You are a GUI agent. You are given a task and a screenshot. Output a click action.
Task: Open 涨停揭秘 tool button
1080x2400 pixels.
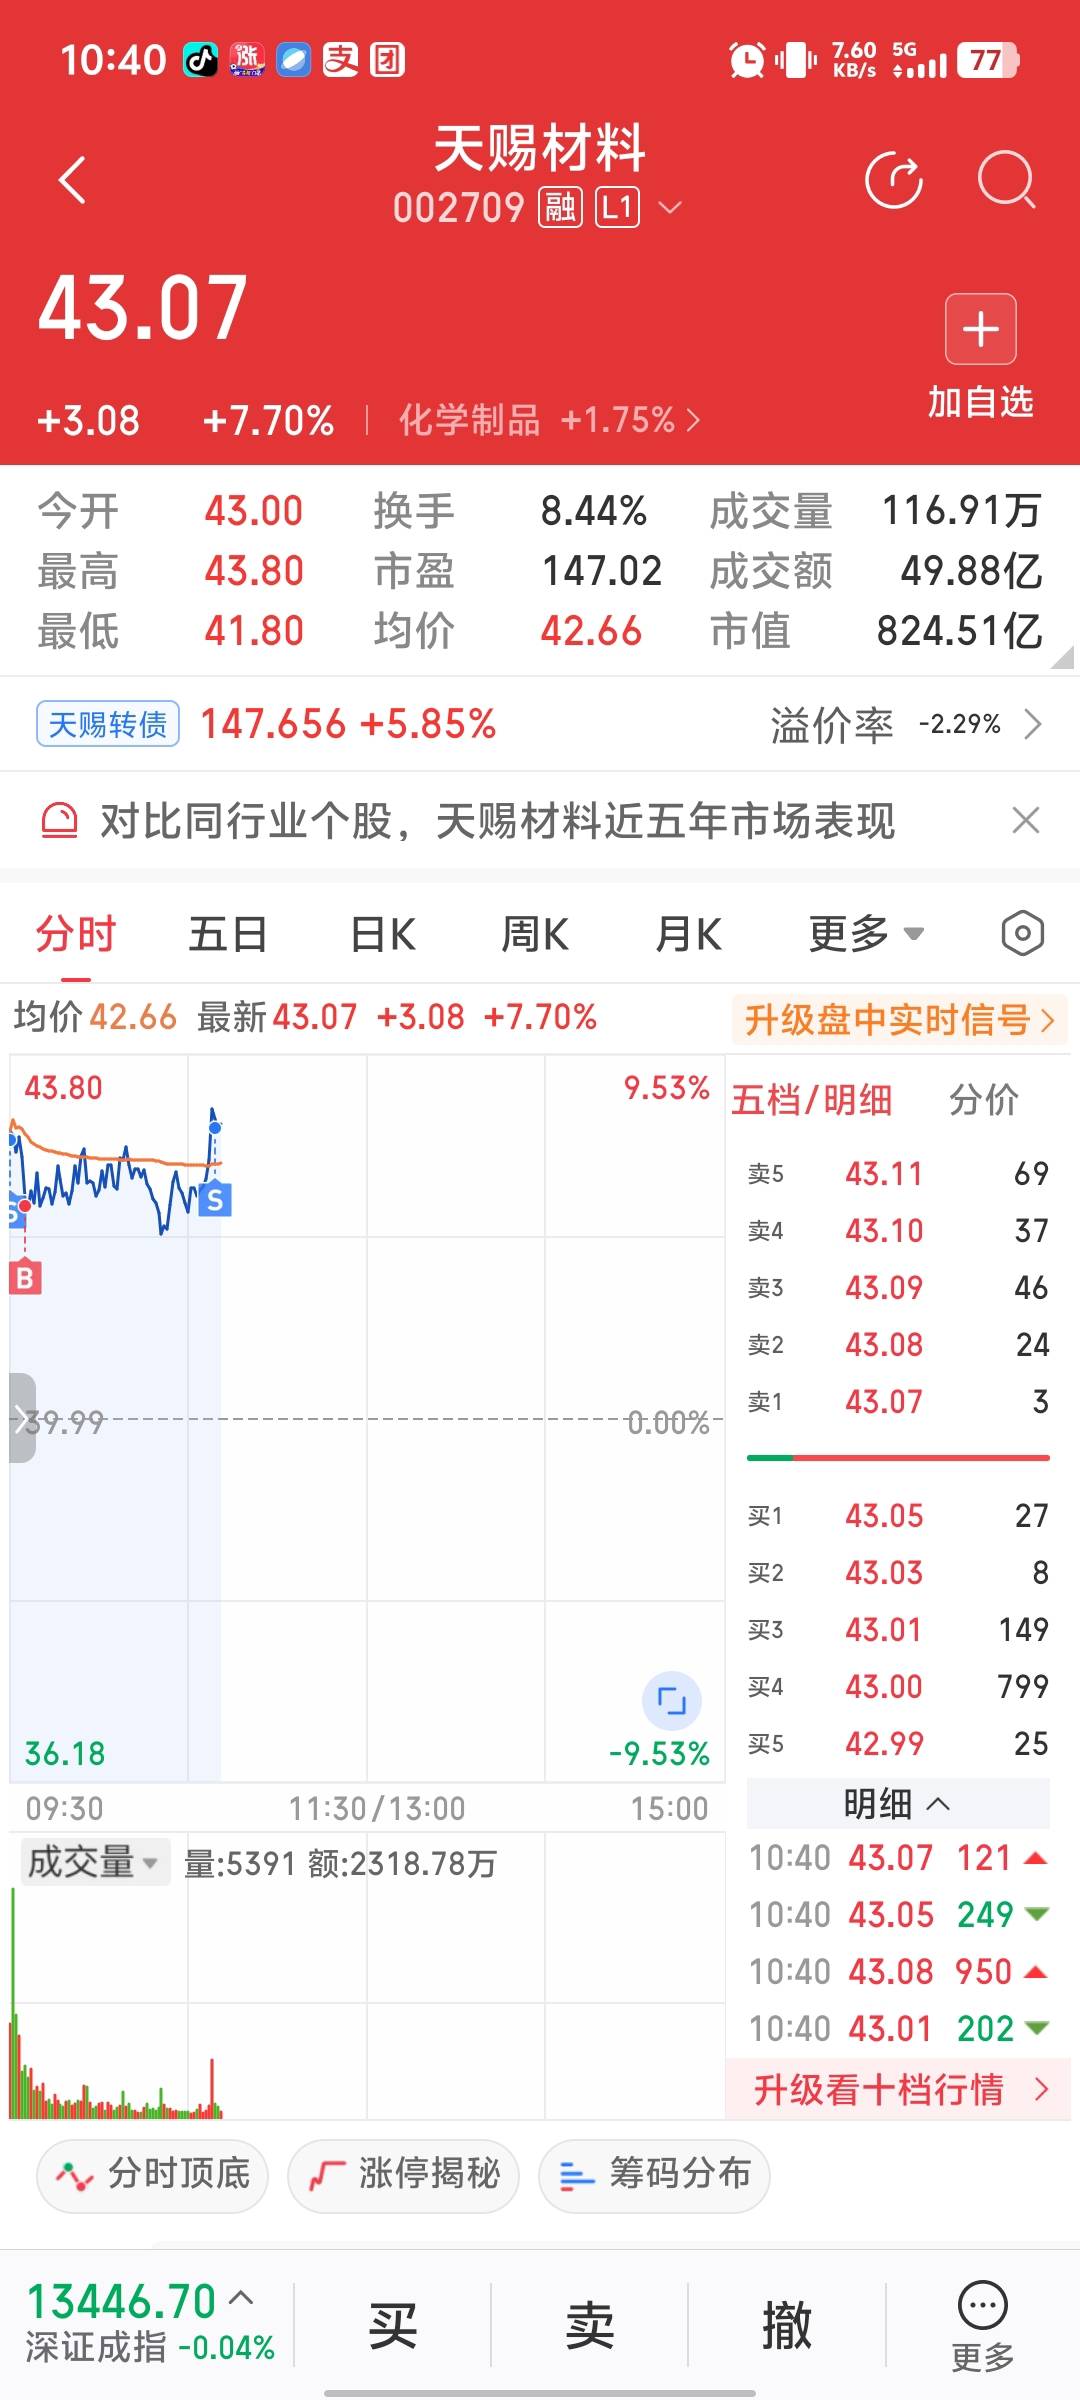[404, 2174]
